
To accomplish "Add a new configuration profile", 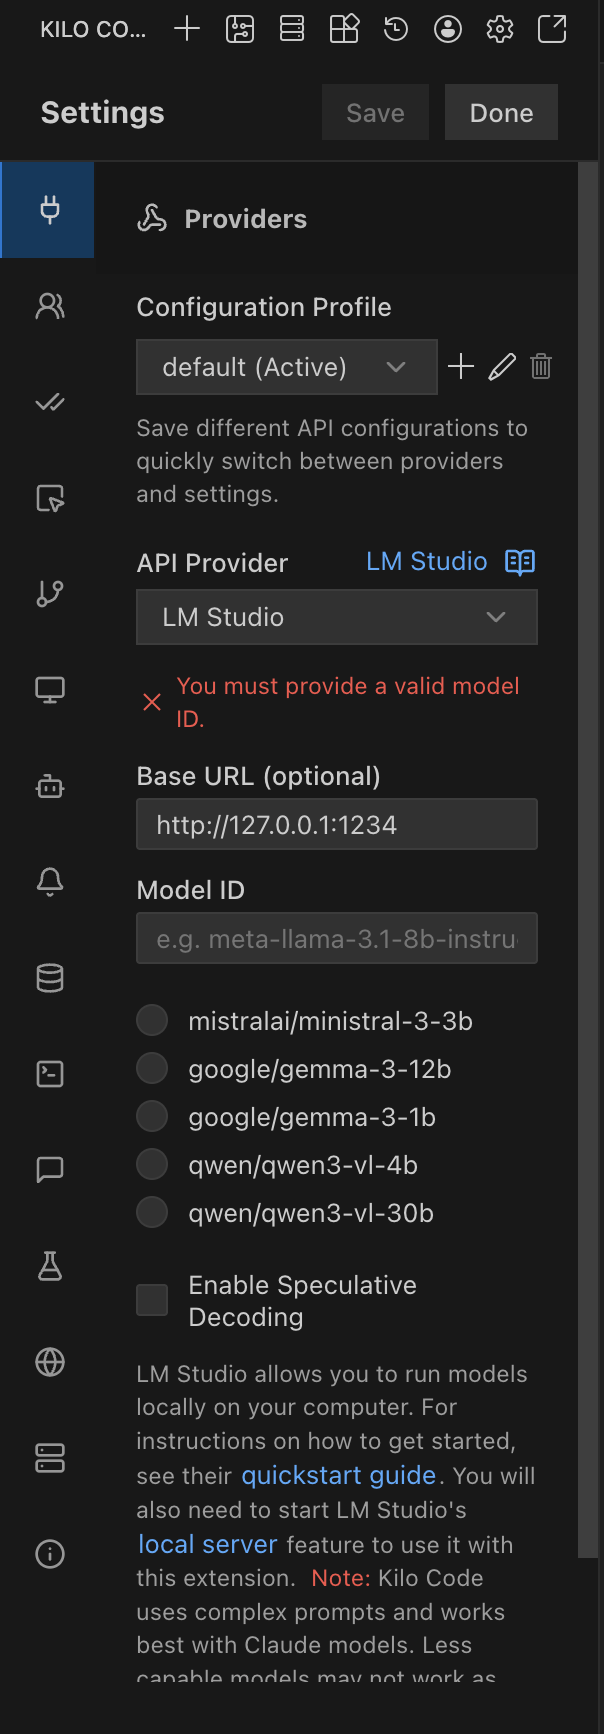I will [461, 367].
